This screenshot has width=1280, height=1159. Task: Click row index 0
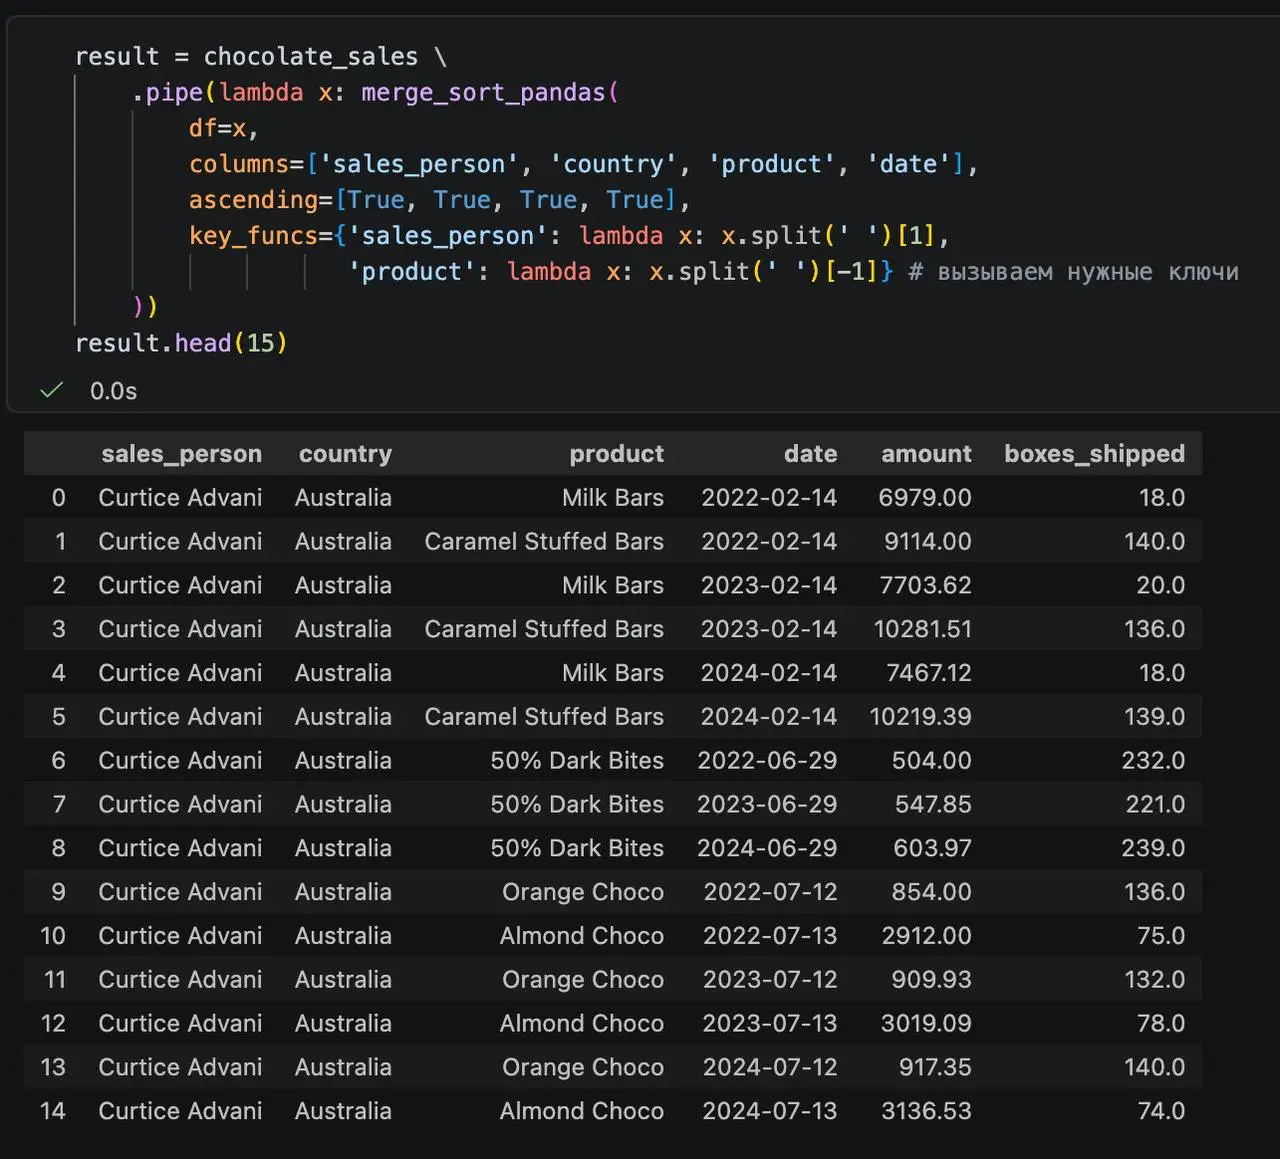[58, 497]
